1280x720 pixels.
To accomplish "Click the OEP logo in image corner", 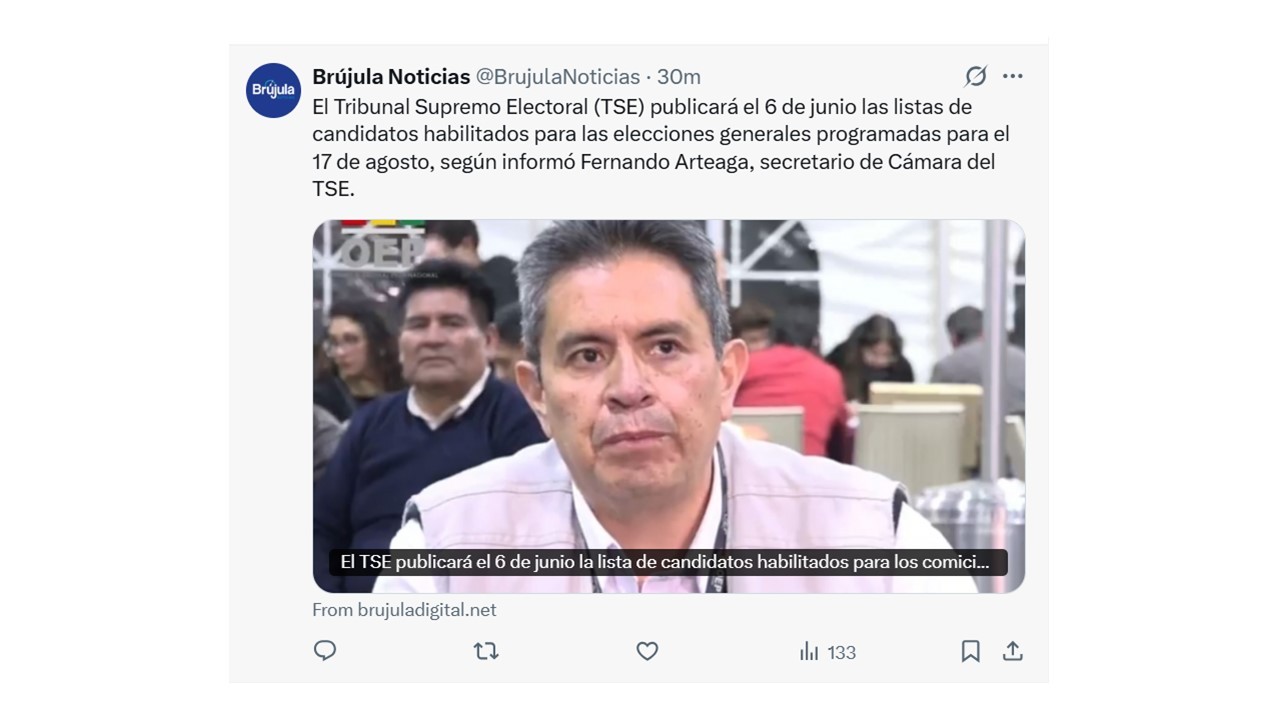I will tap(382, 248).
